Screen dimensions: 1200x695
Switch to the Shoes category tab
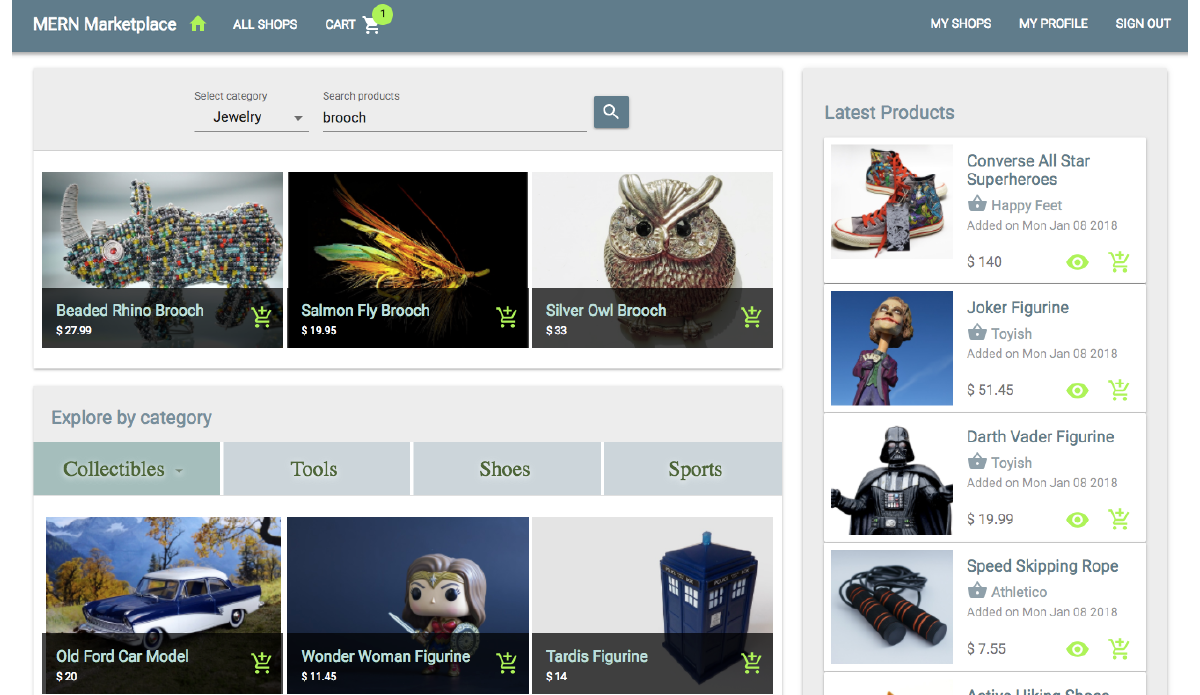tap(505, 468)
